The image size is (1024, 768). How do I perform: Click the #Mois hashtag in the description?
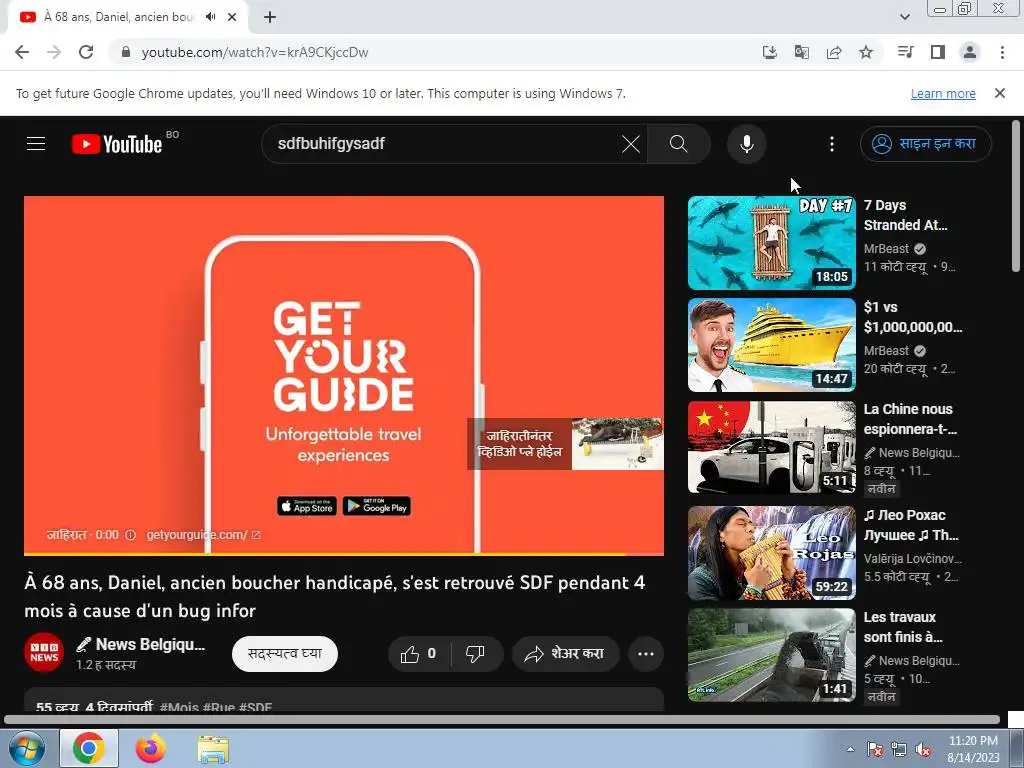tap(179, 707)
